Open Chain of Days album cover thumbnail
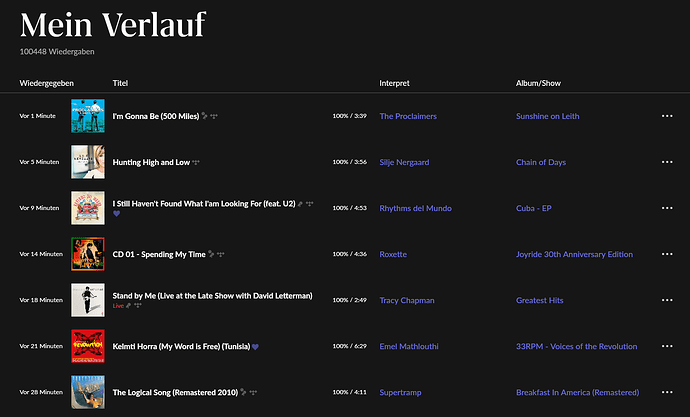This screenshot has height=417, width=690. 88,162
